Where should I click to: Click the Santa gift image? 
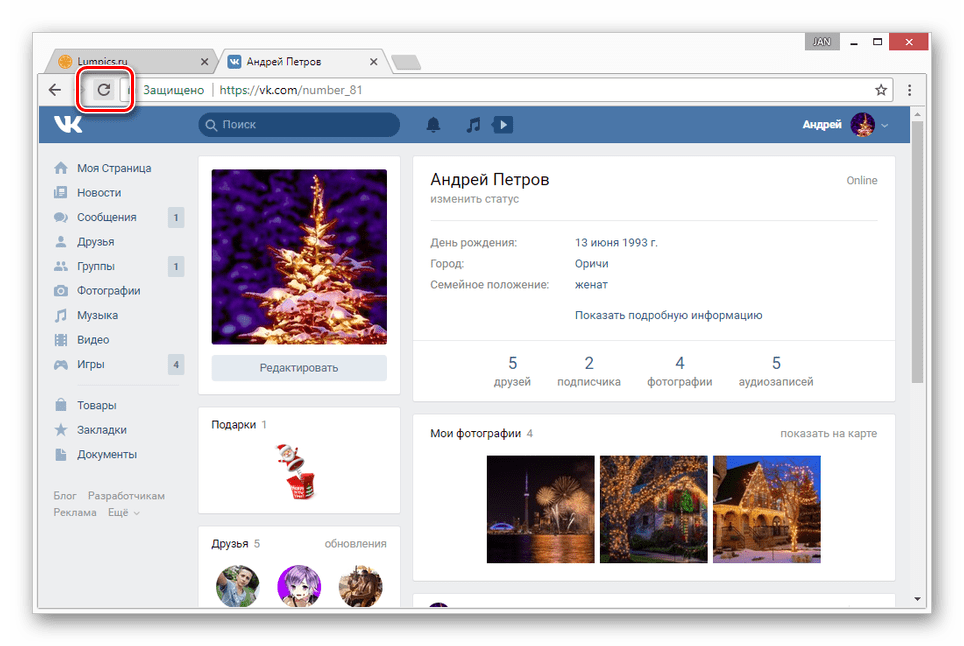(x=293, y=470)
